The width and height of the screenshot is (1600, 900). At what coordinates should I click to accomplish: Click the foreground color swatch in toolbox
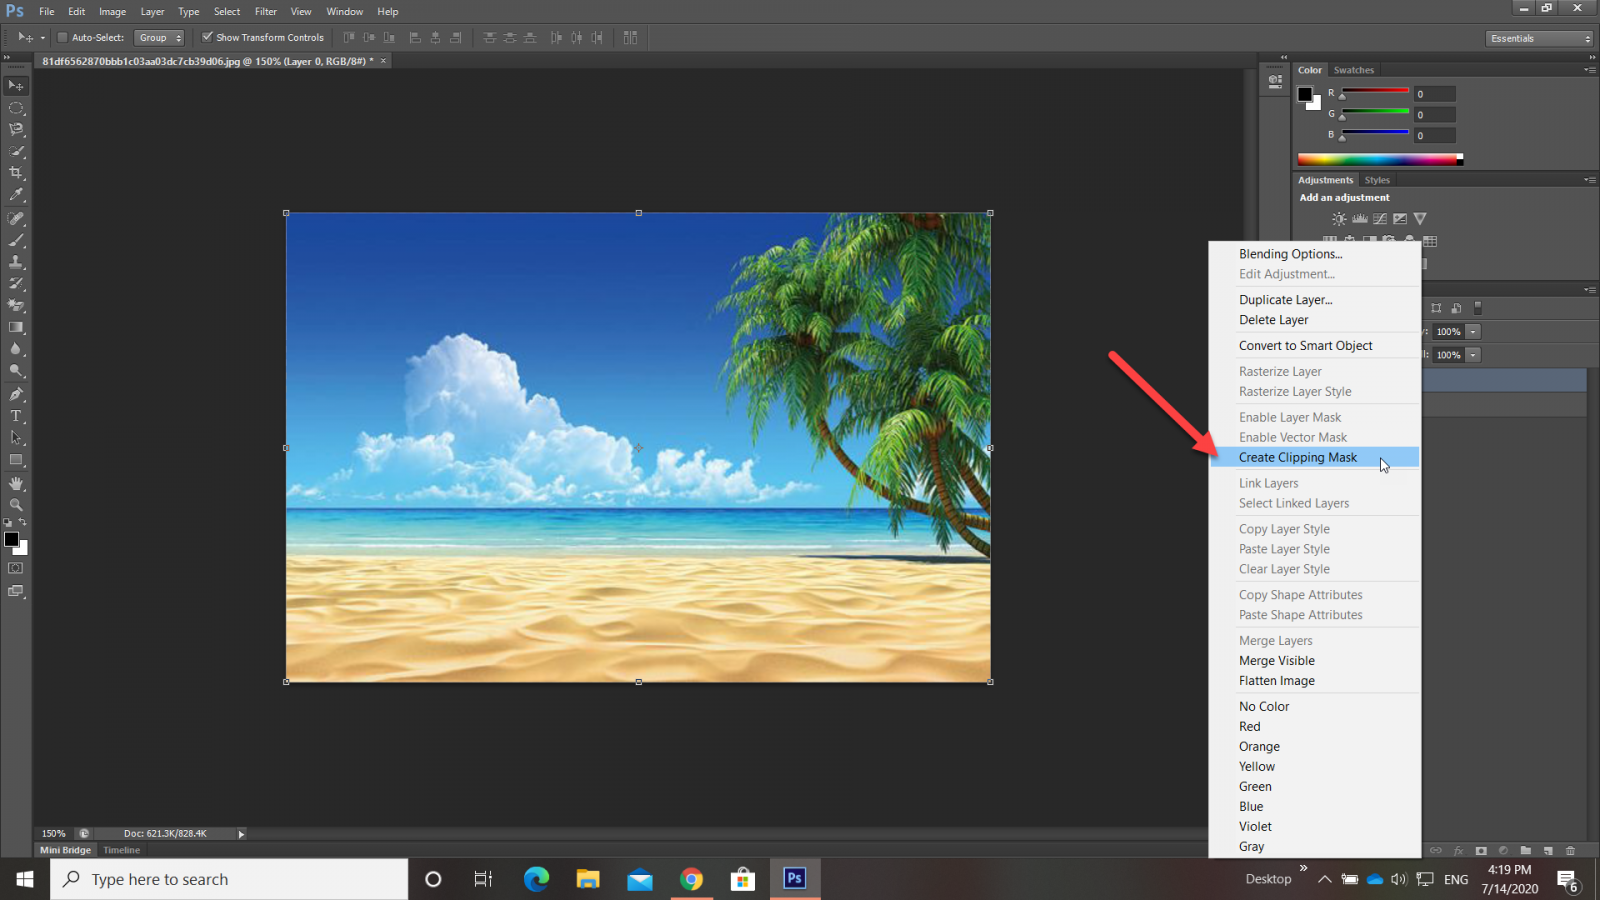[11, 540]
